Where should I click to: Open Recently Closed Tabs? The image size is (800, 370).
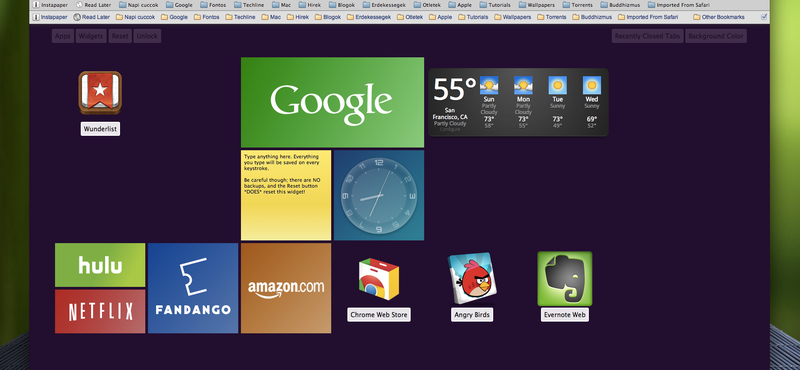tap(647, 36)
